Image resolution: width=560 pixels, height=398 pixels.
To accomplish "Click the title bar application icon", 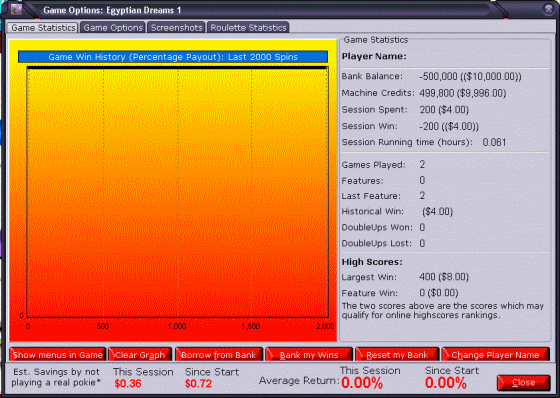I will click(x=16, y=9).
